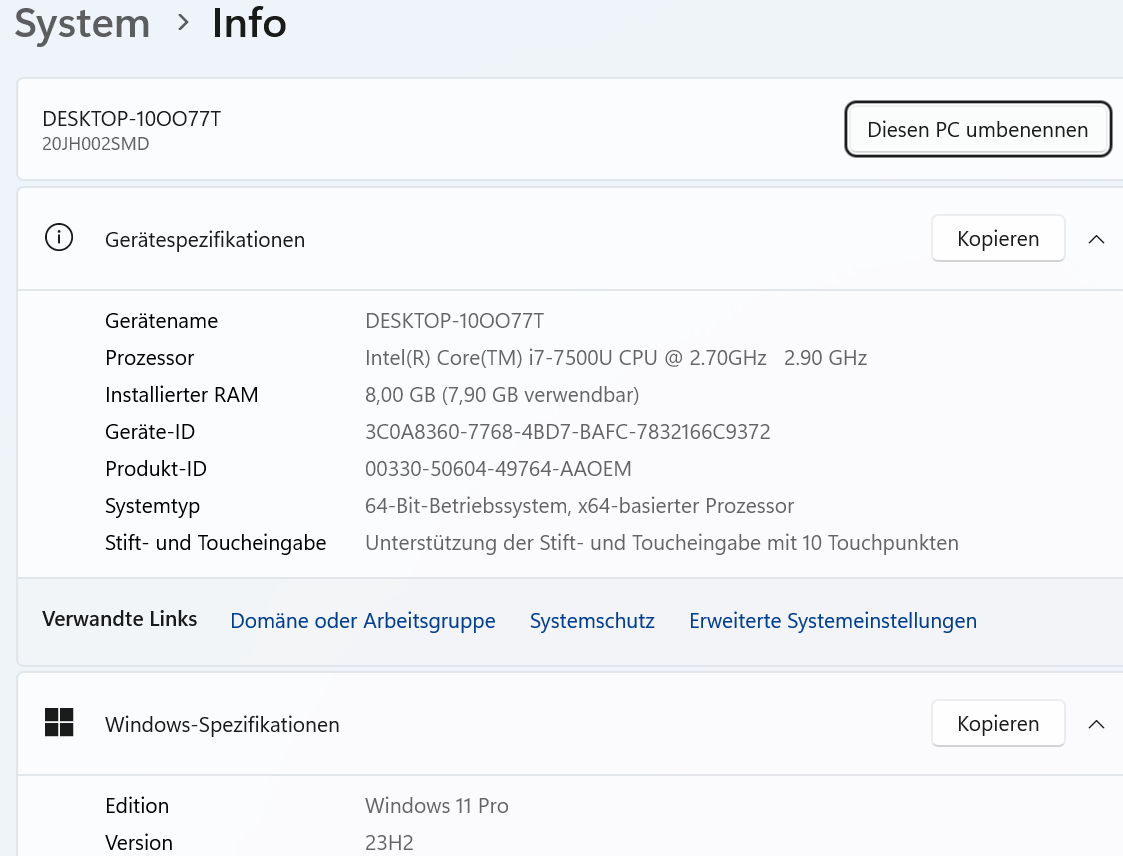Click the Windows-Spezifikationen section heading

click(x=222, y=724)
